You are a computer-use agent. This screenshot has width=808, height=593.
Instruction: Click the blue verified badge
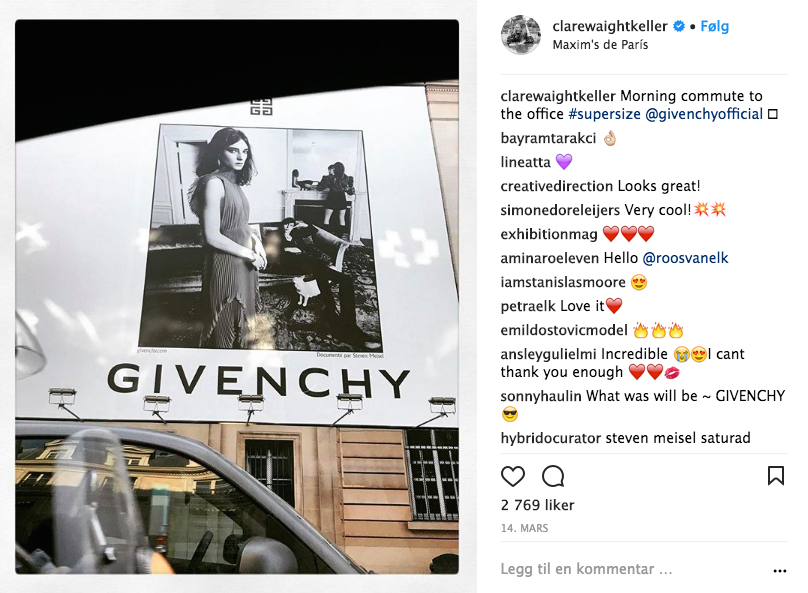679,26
